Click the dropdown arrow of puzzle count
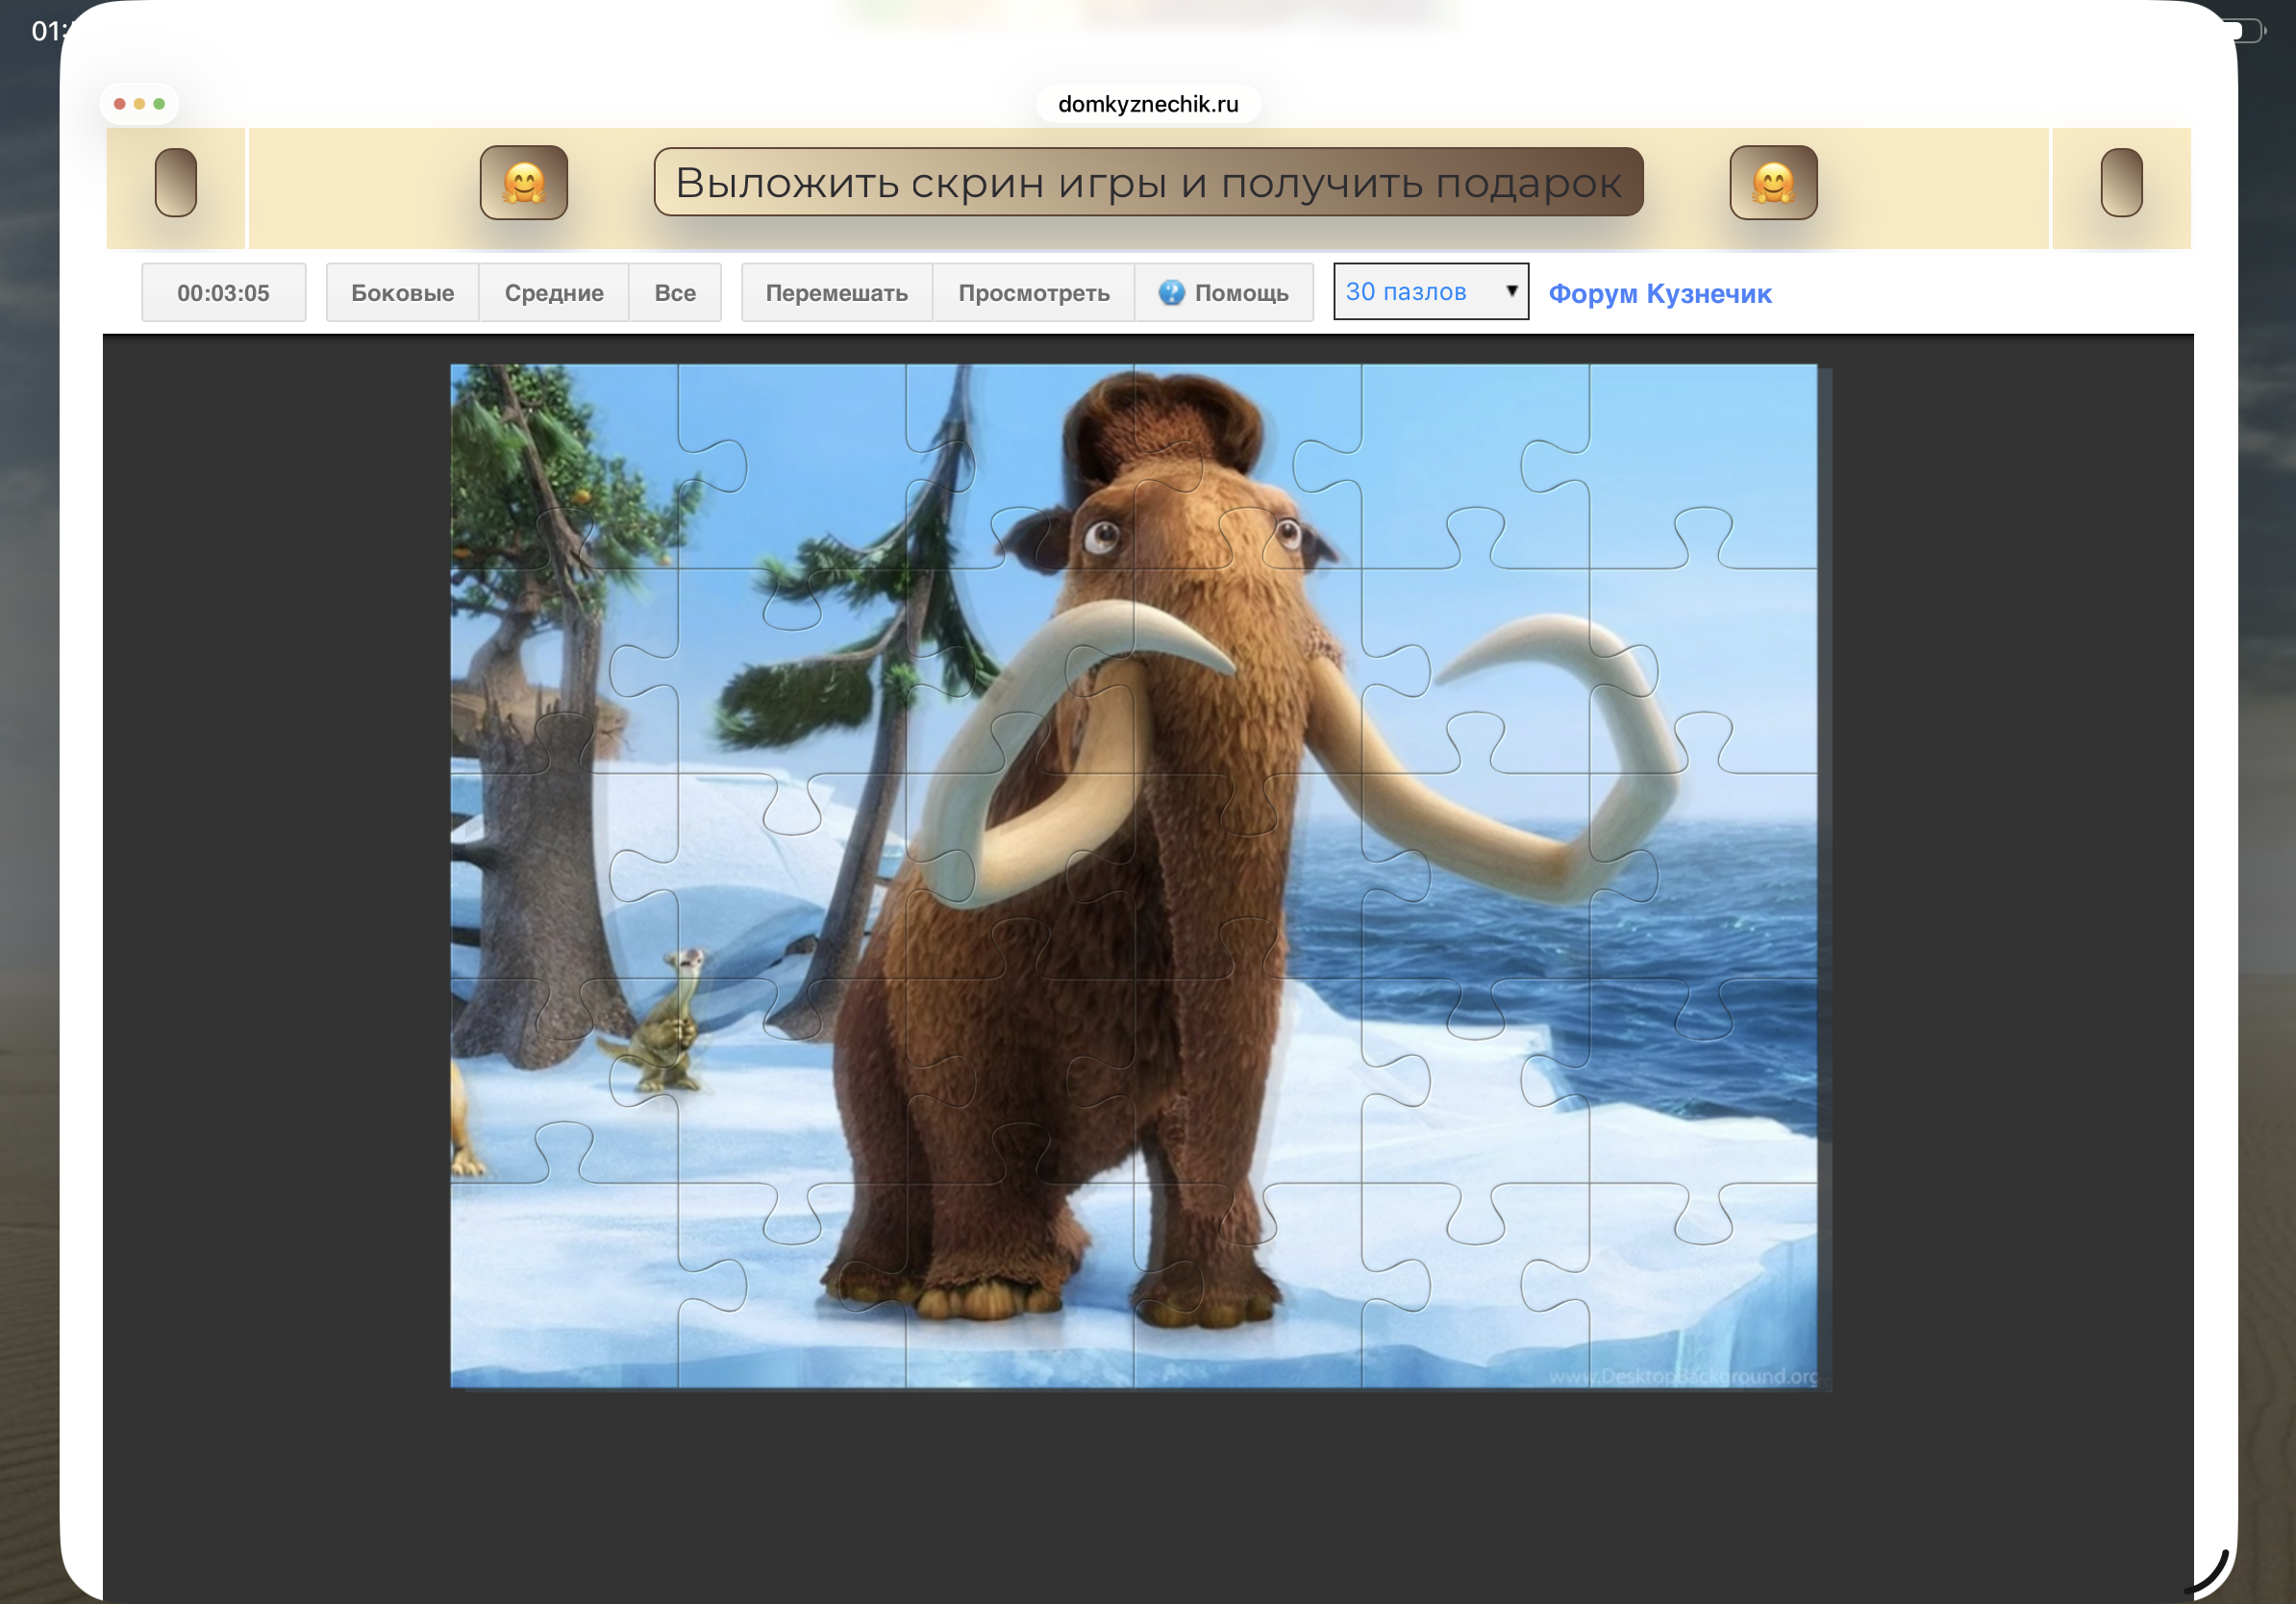This screenshot has width=2296, height=1604. pos(1511,291)
